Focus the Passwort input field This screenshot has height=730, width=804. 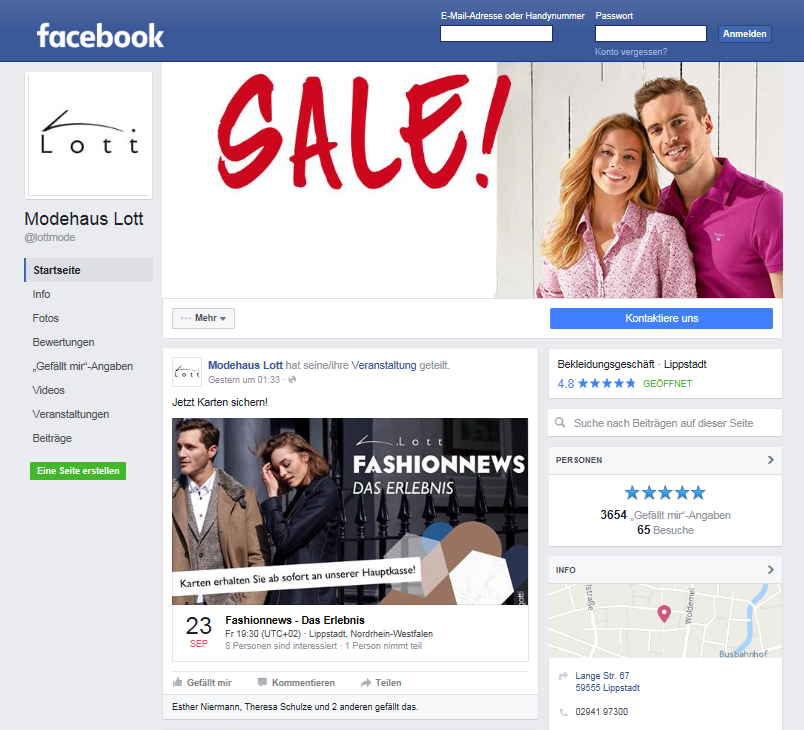651,34
